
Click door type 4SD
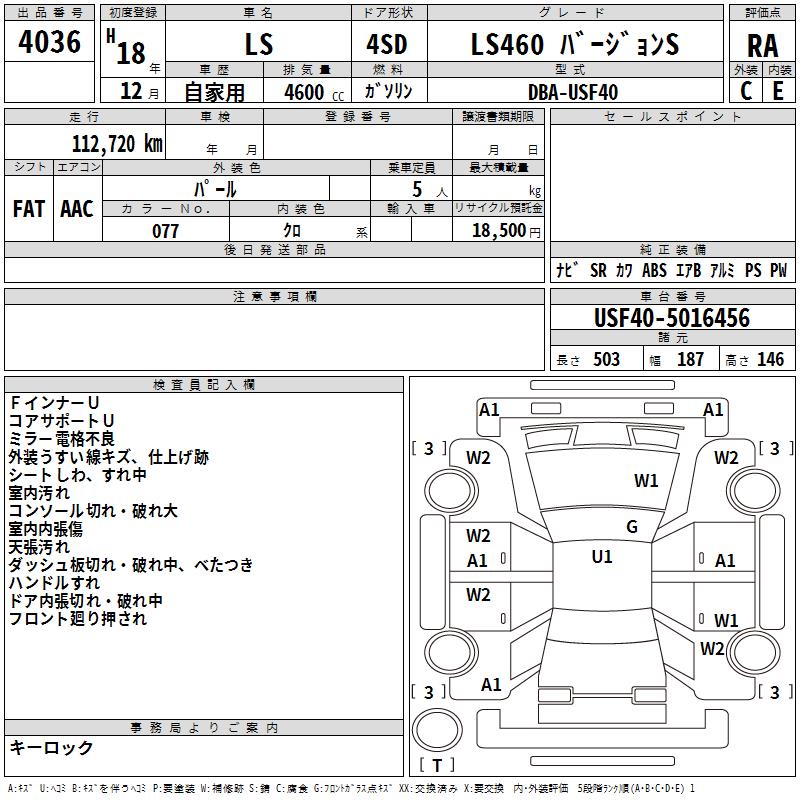[x=387, y=44]
